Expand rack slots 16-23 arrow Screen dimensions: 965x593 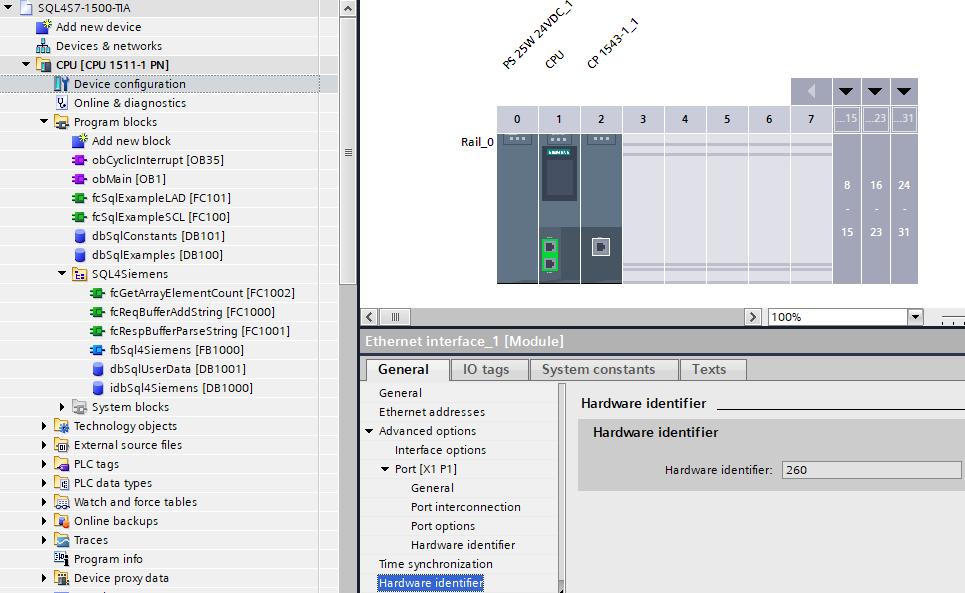pyautogui.click(x=875, y=92)
